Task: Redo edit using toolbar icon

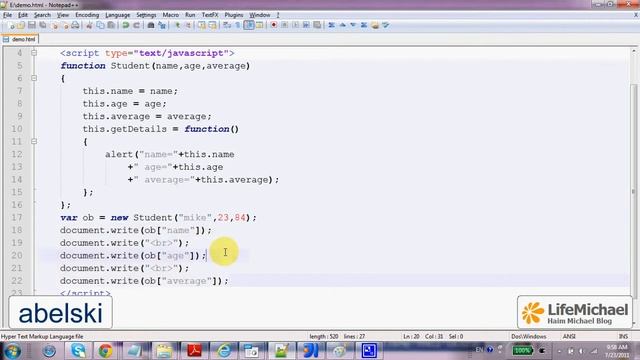Action: 137,25
